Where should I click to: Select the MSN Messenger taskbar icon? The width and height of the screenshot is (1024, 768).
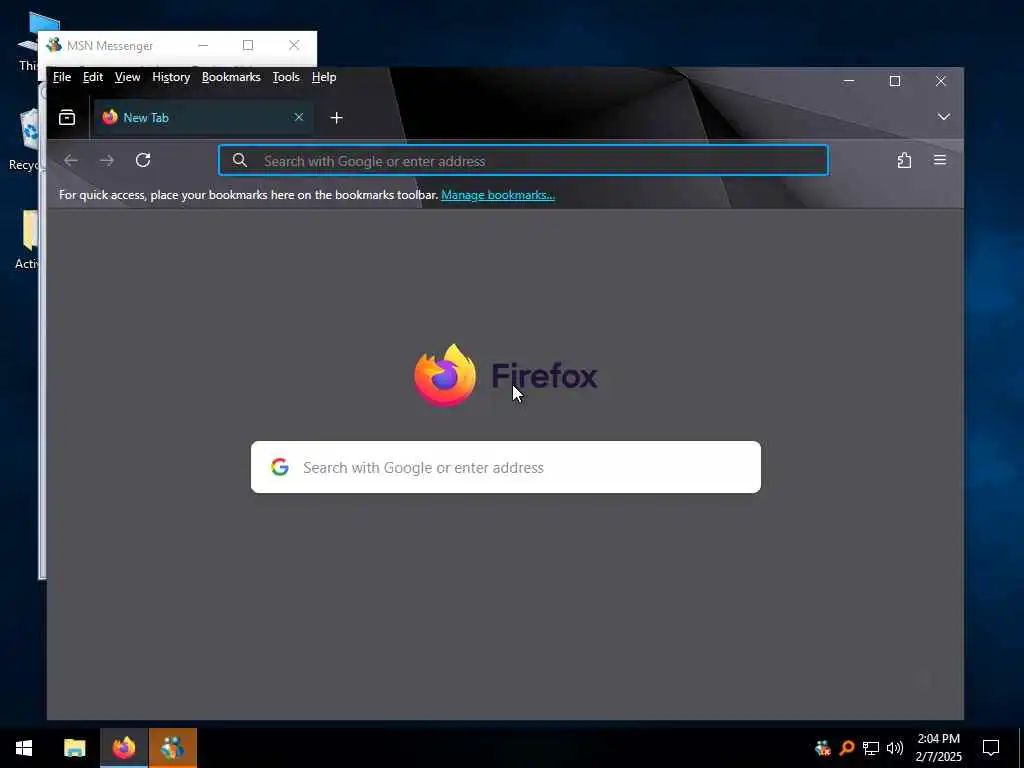173,748
